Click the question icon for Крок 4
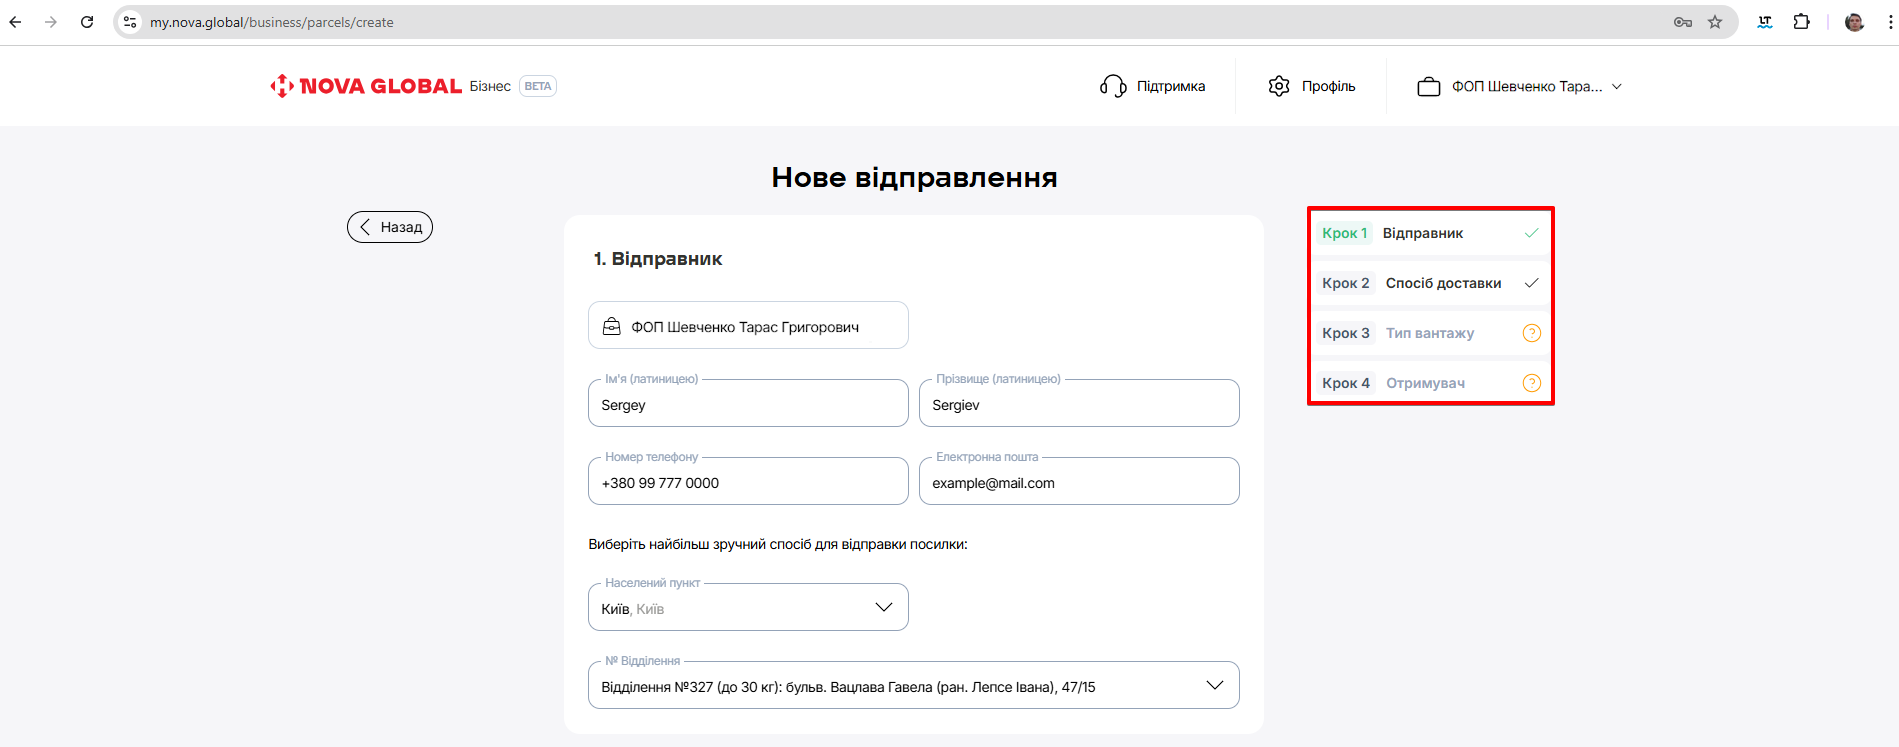The image size is (1899, 747). 1531,383
